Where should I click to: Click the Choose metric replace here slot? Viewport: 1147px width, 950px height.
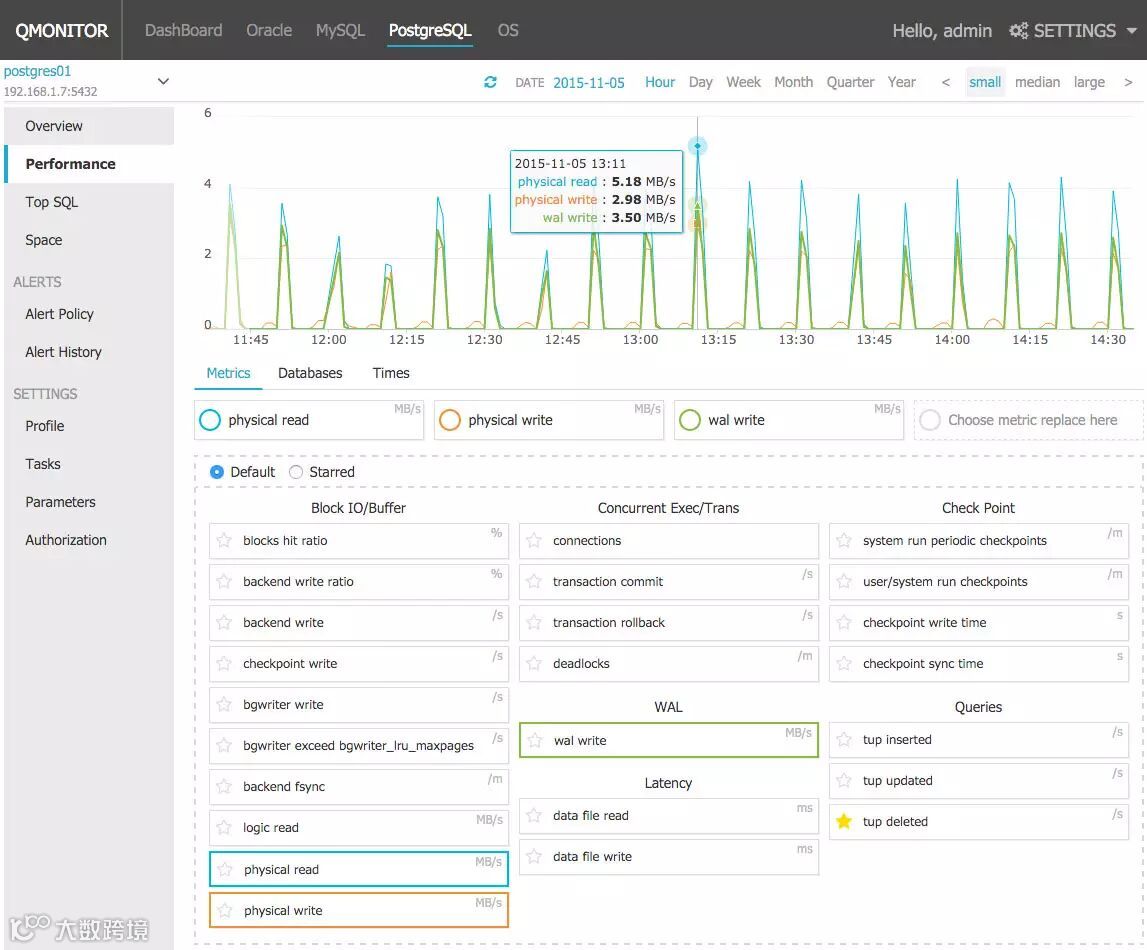tap(1028, 420)
